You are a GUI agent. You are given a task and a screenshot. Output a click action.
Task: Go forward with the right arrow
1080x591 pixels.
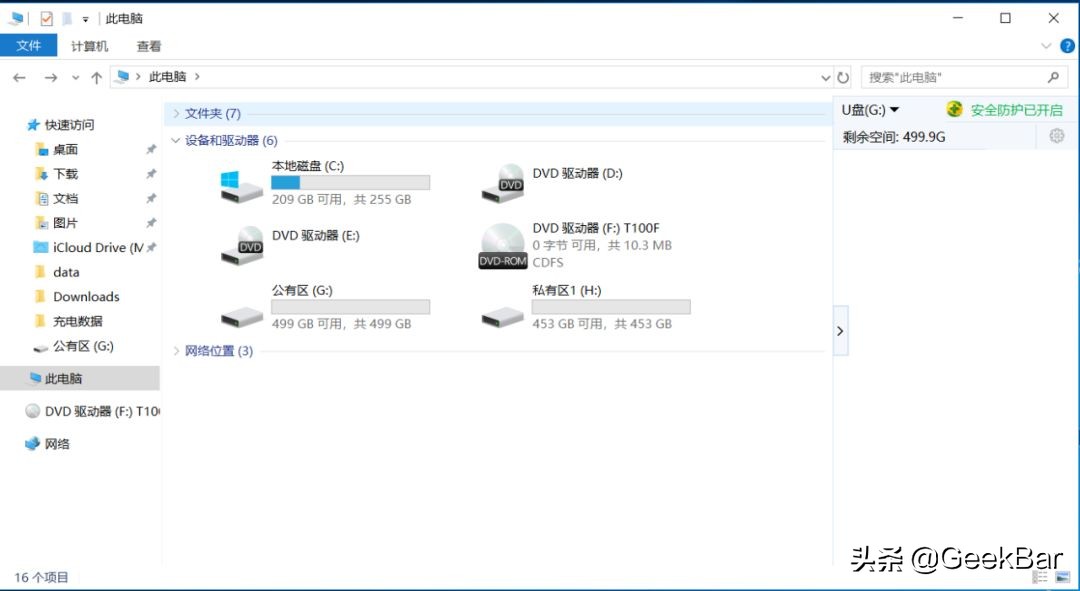[50, 77]
